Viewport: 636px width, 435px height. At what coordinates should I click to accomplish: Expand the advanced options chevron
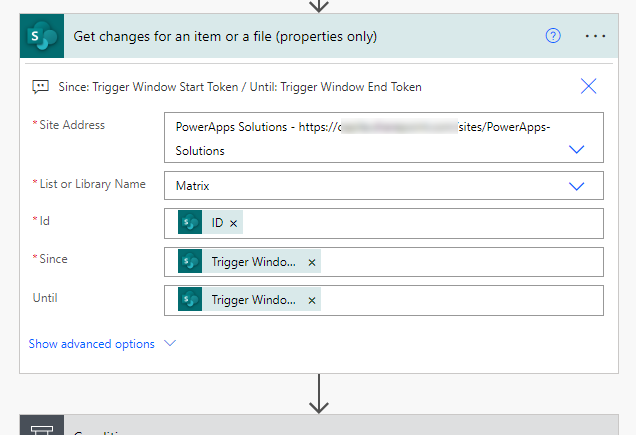[x=169, y=343]
